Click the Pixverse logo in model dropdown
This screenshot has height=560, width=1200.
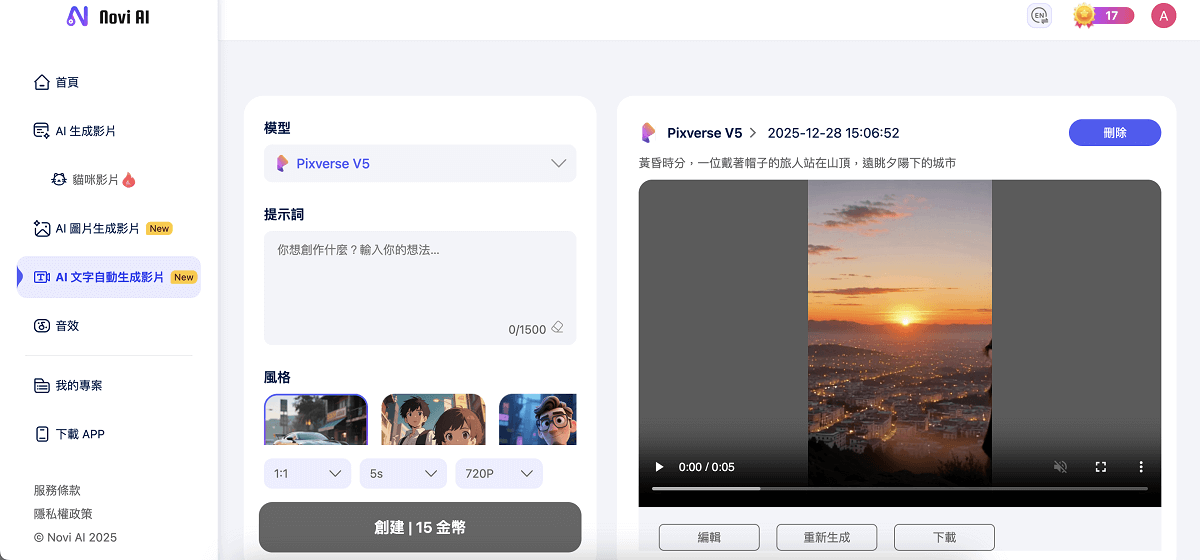click(x=282, y=163)
